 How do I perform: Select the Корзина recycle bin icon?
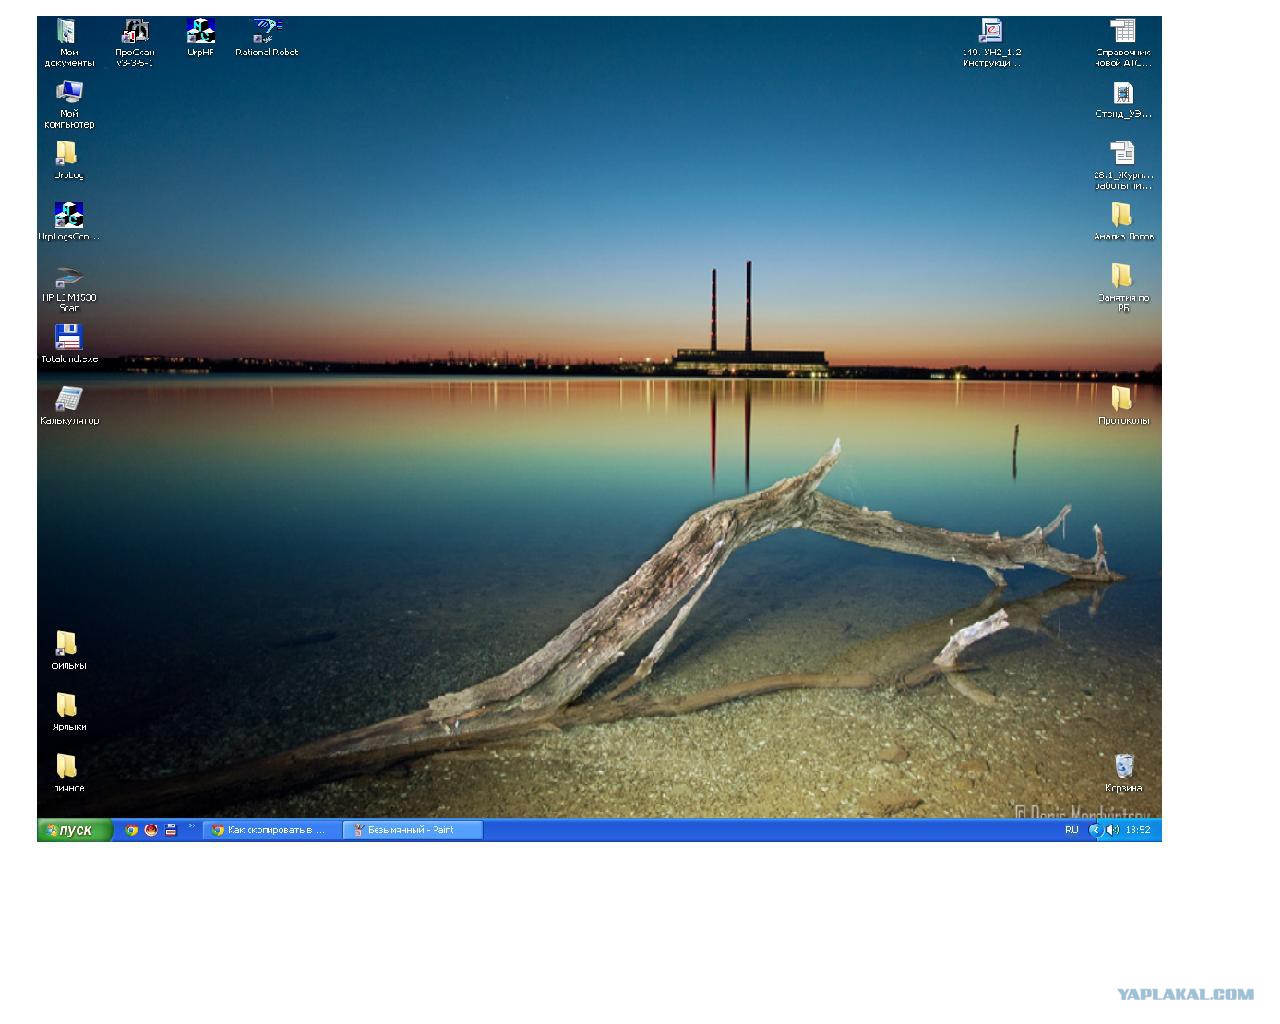1123,773
